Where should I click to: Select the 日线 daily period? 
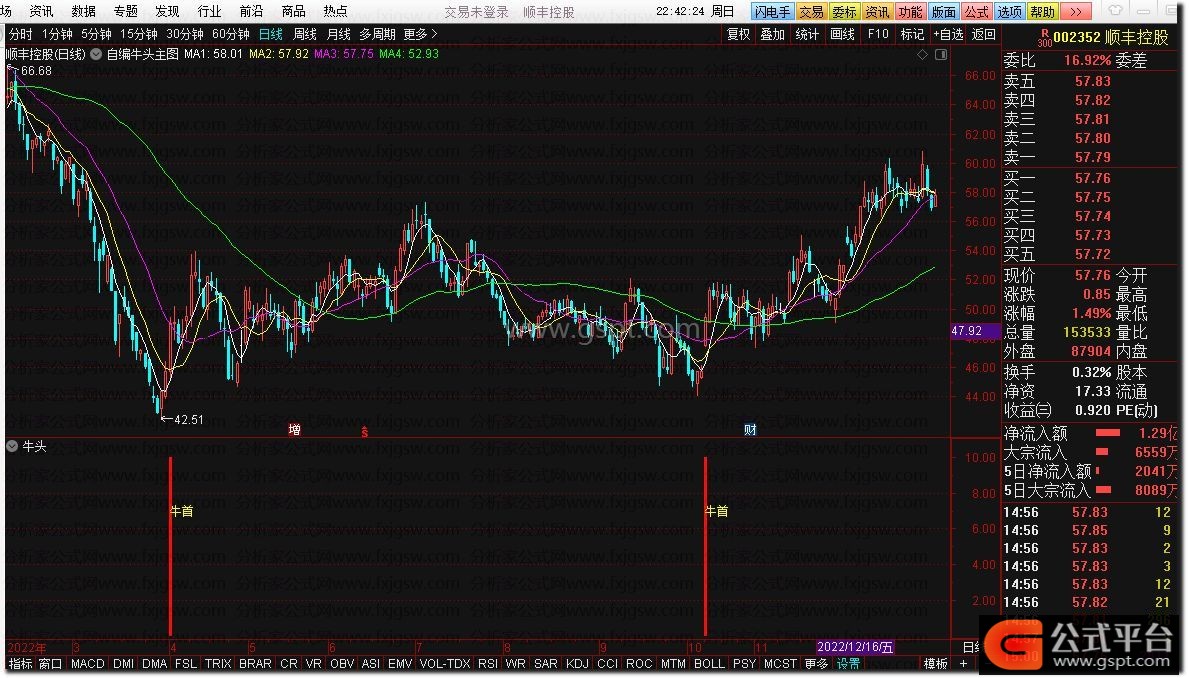coord(271,34)
